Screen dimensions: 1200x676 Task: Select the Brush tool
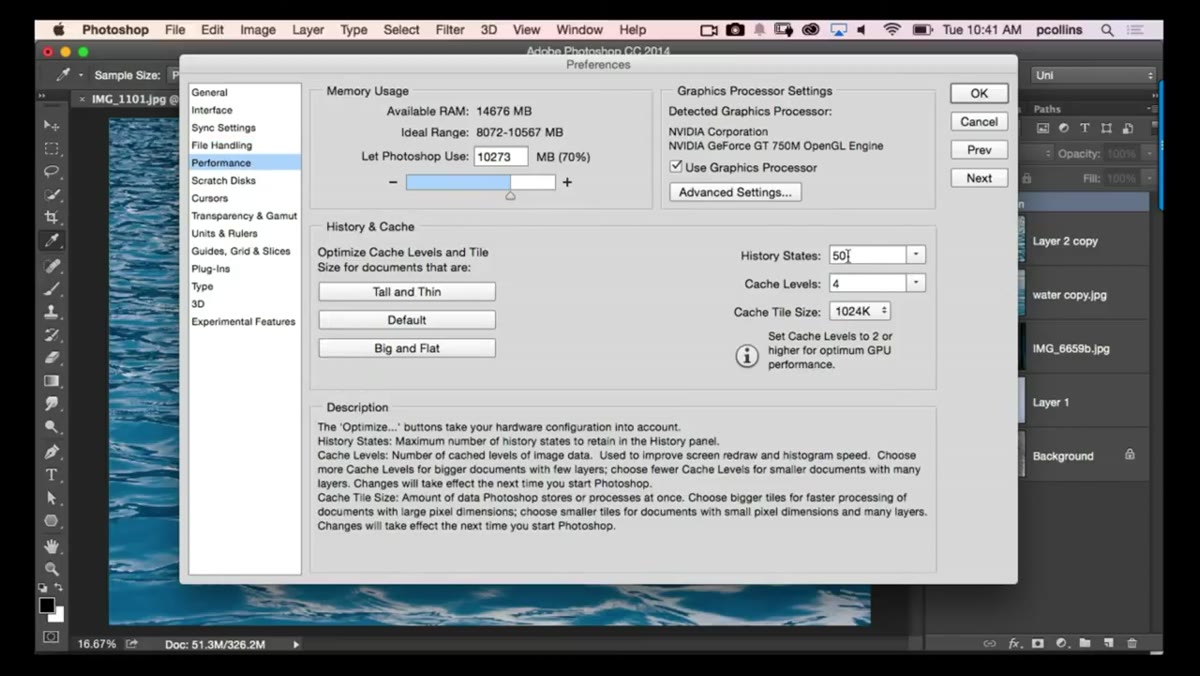[51, 289]
